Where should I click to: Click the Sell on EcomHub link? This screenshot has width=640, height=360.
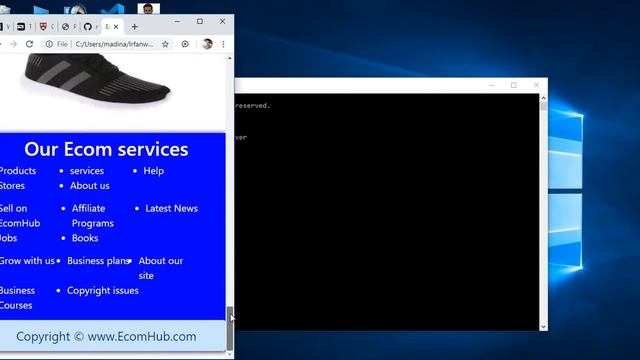20,216
